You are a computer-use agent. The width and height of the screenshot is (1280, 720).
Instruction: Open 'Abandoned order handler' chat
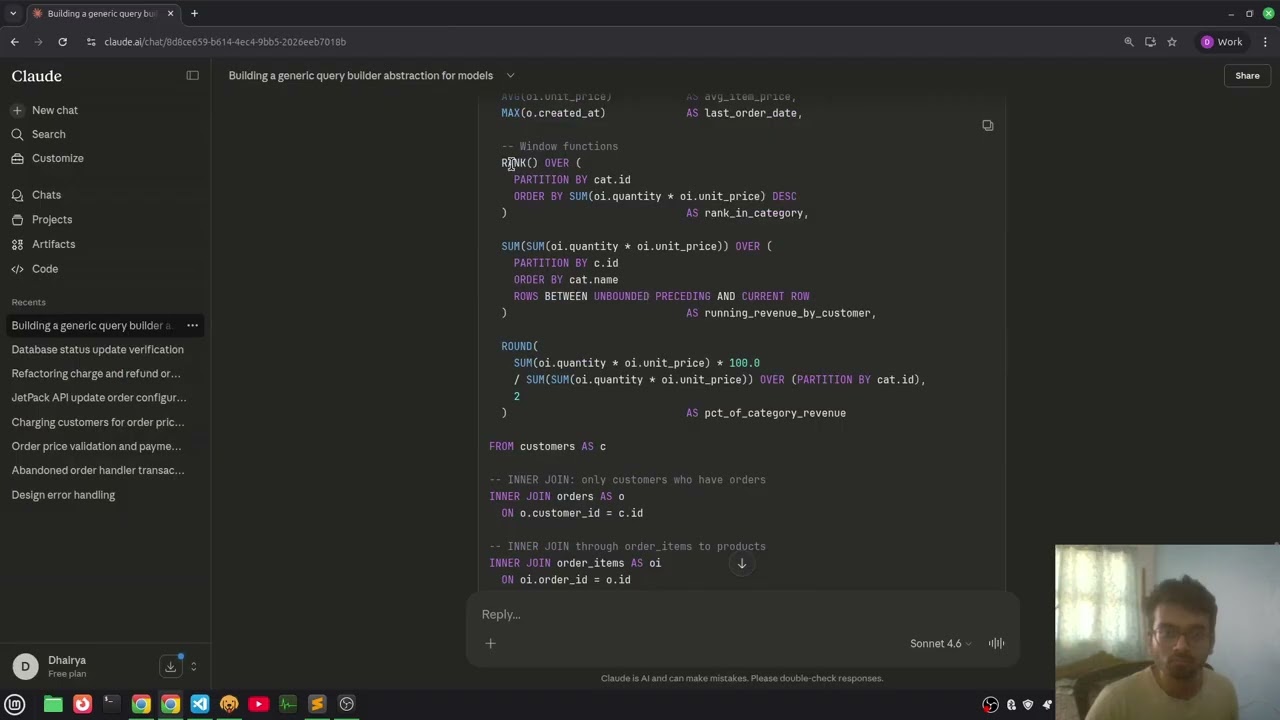point(98,470)
